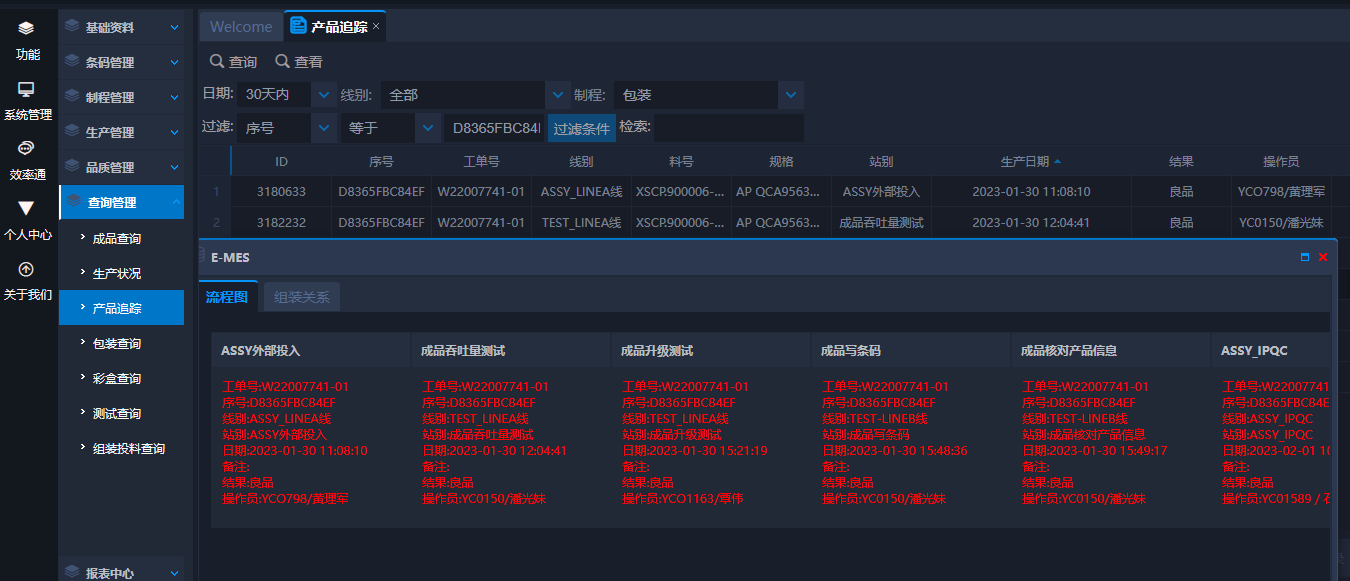Click the 查询 magnifier toolbar button
This screenshot has width=1350, height=581.
(233, 62)
